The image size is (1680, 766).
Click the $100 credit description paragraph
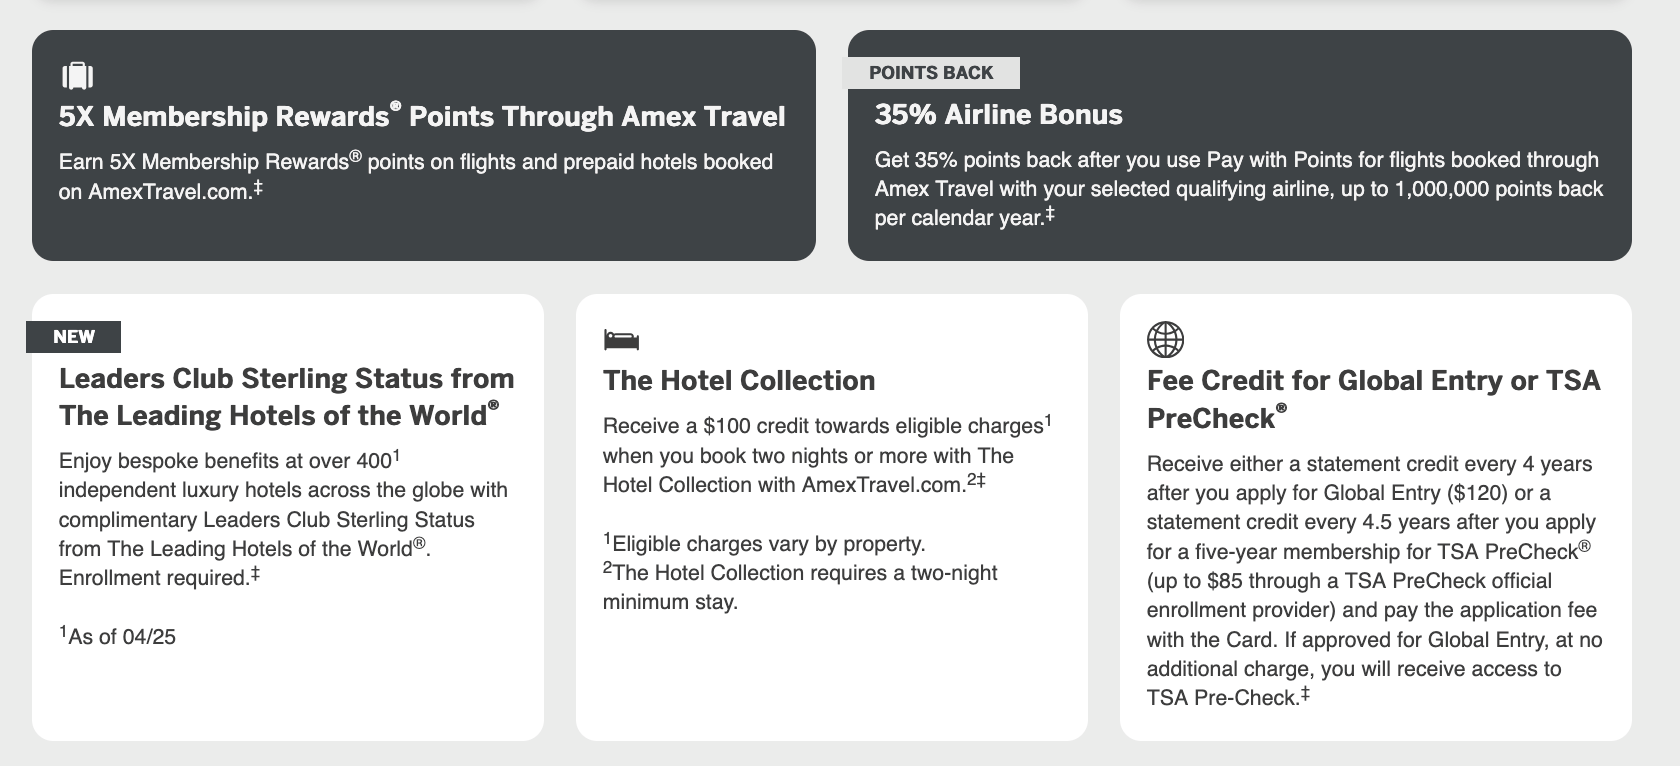[x=827, y=455]
